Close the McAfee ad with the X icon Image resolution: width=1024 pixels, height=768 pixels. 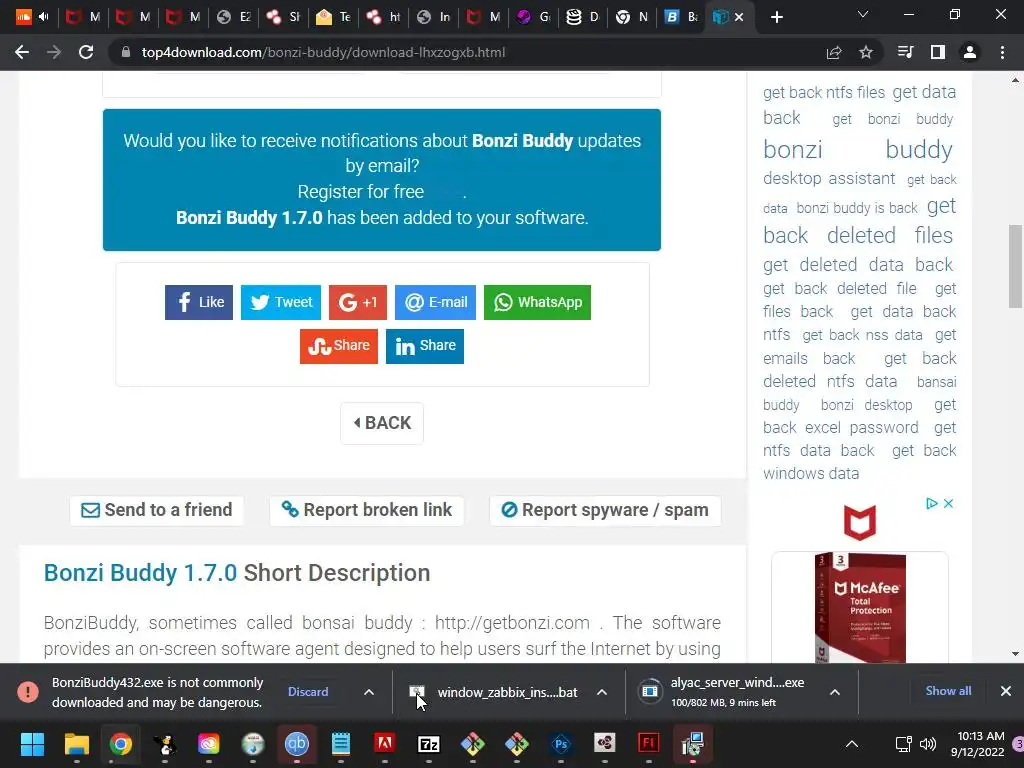(948, 504)
